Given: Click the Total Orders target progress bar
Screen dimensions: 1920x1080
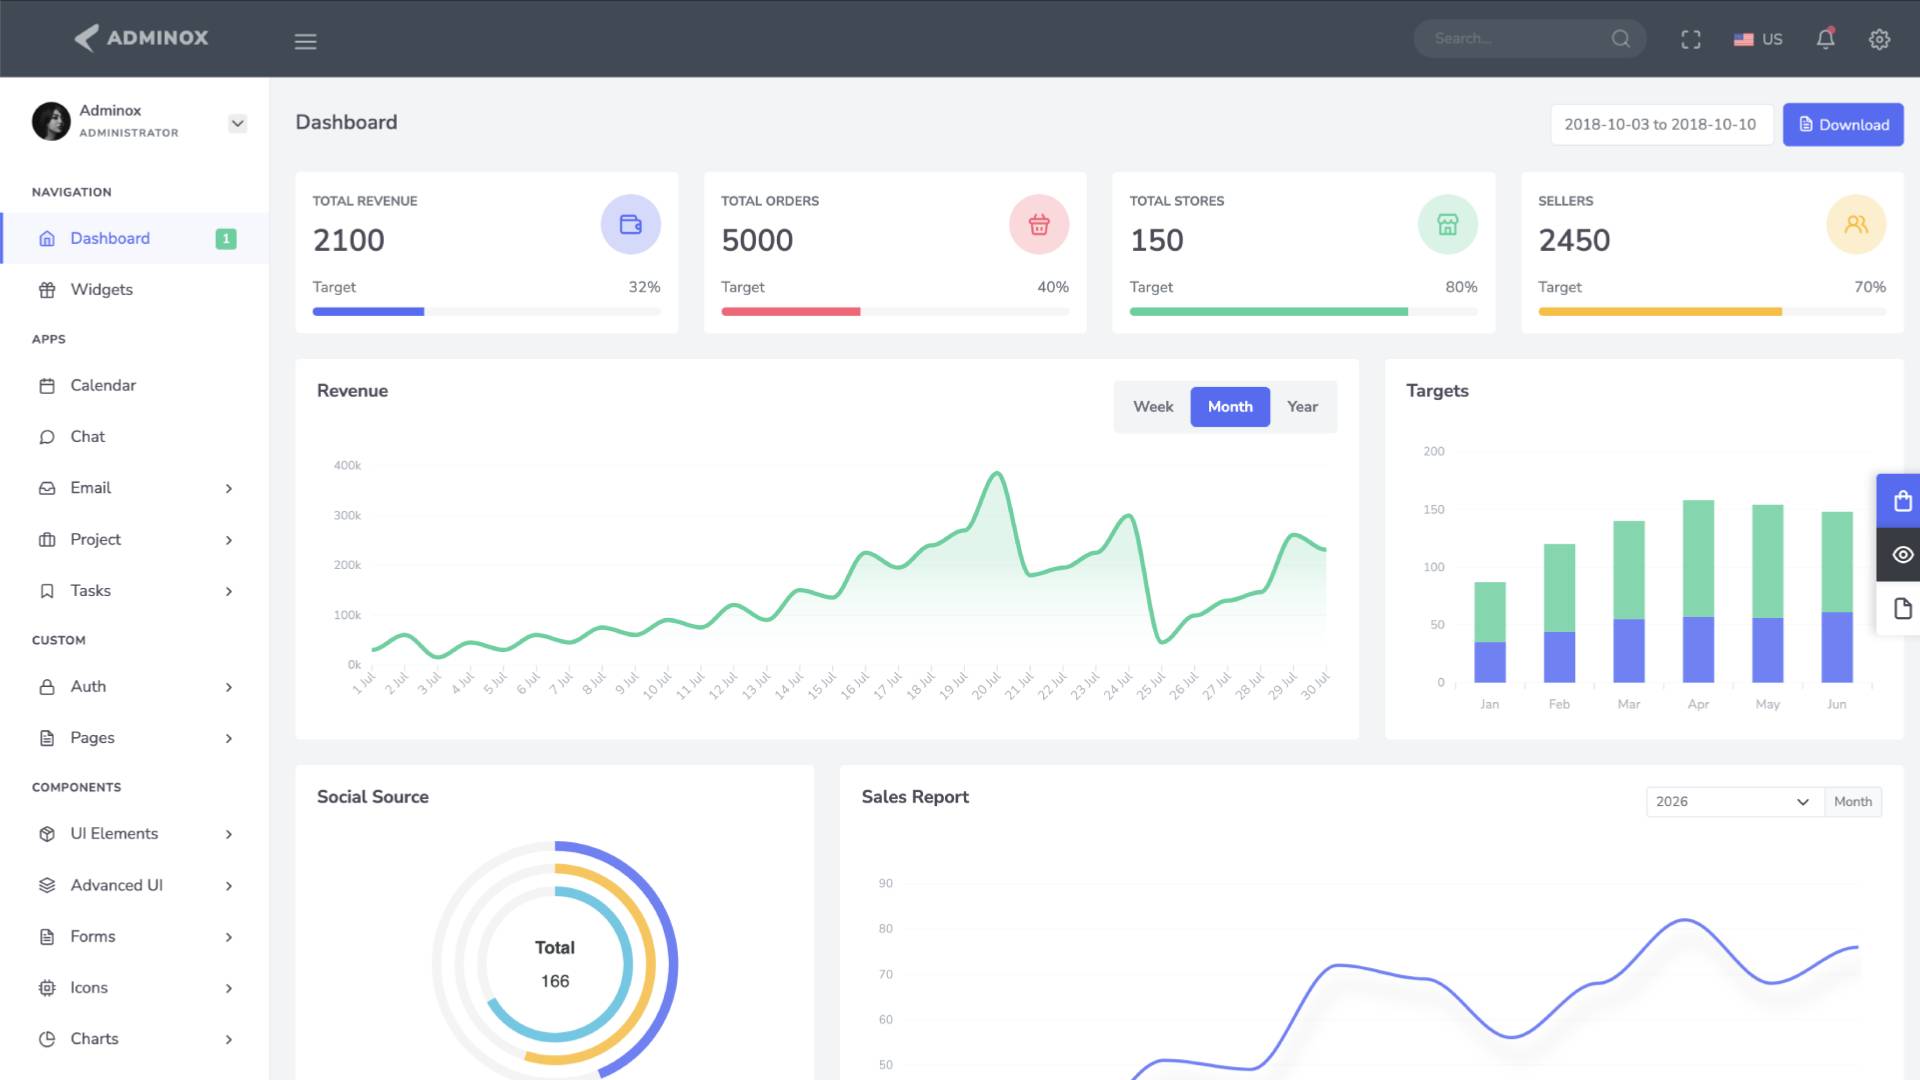Looking at the screenshot, I should pos(895,312).
